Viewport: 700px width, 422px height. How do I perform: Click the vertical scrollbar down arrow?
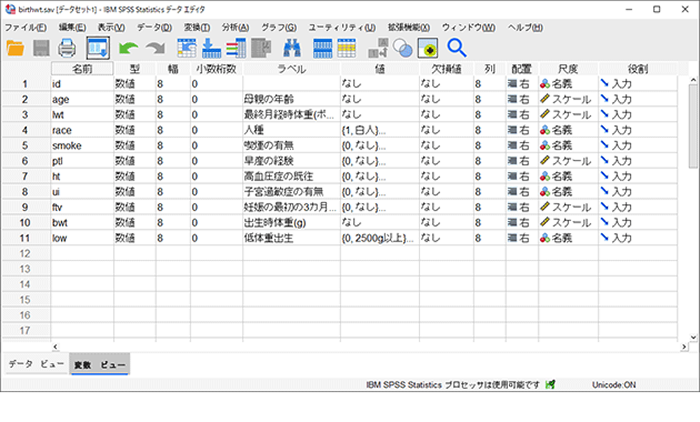coord(693,338)
